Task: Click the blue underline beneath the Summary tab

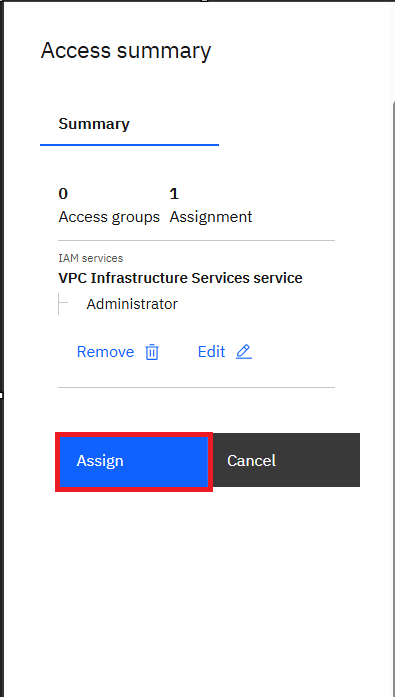Action: point(129,144)
